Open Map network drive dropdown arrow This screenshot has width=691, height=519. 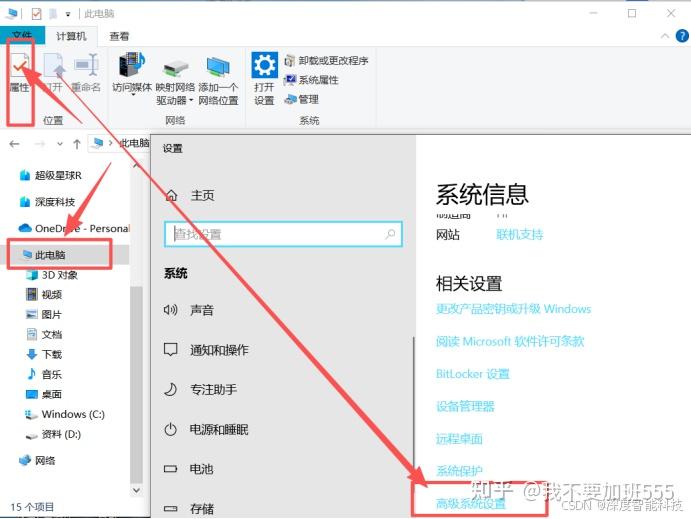[x=191, y=100]
